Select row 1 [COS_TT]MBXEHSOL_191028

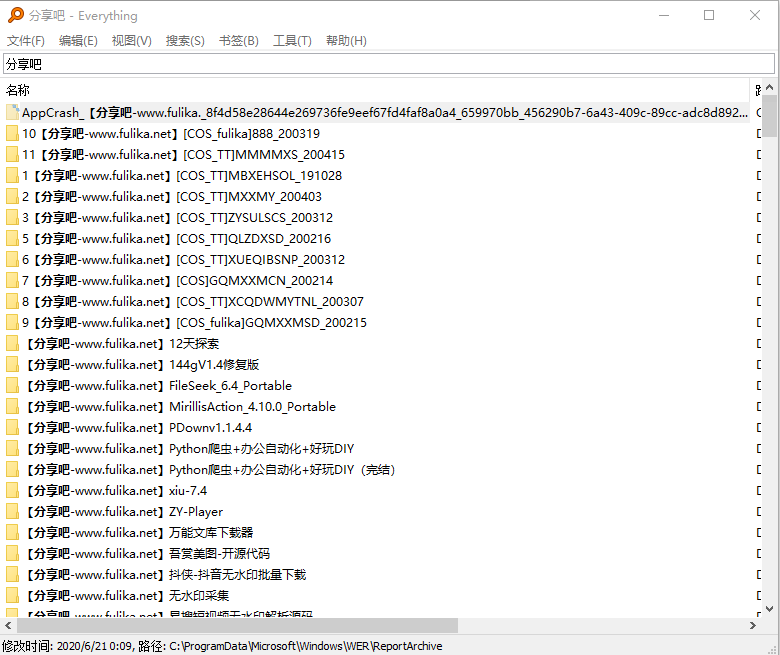pos(182,176)
